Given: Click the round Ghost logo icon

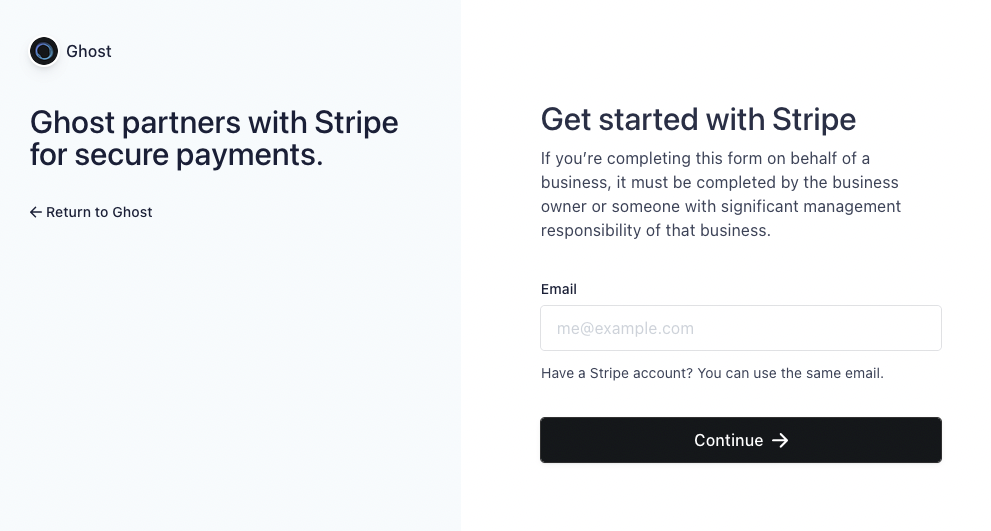Looking at the screenshot, I should 44,51.
